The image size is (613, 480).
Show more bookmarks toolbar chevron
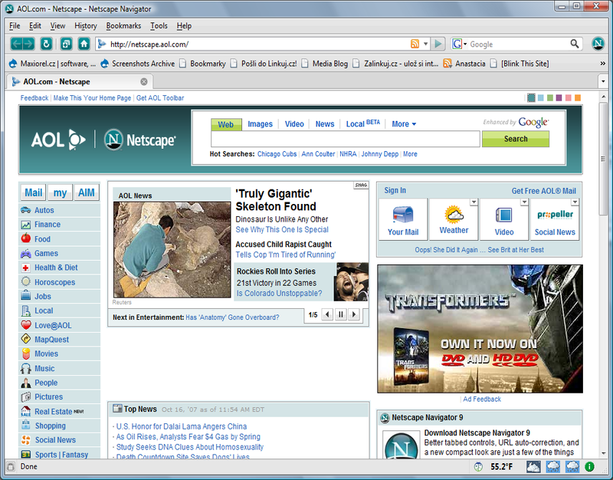pyautogui.click(x=602, y=63)
